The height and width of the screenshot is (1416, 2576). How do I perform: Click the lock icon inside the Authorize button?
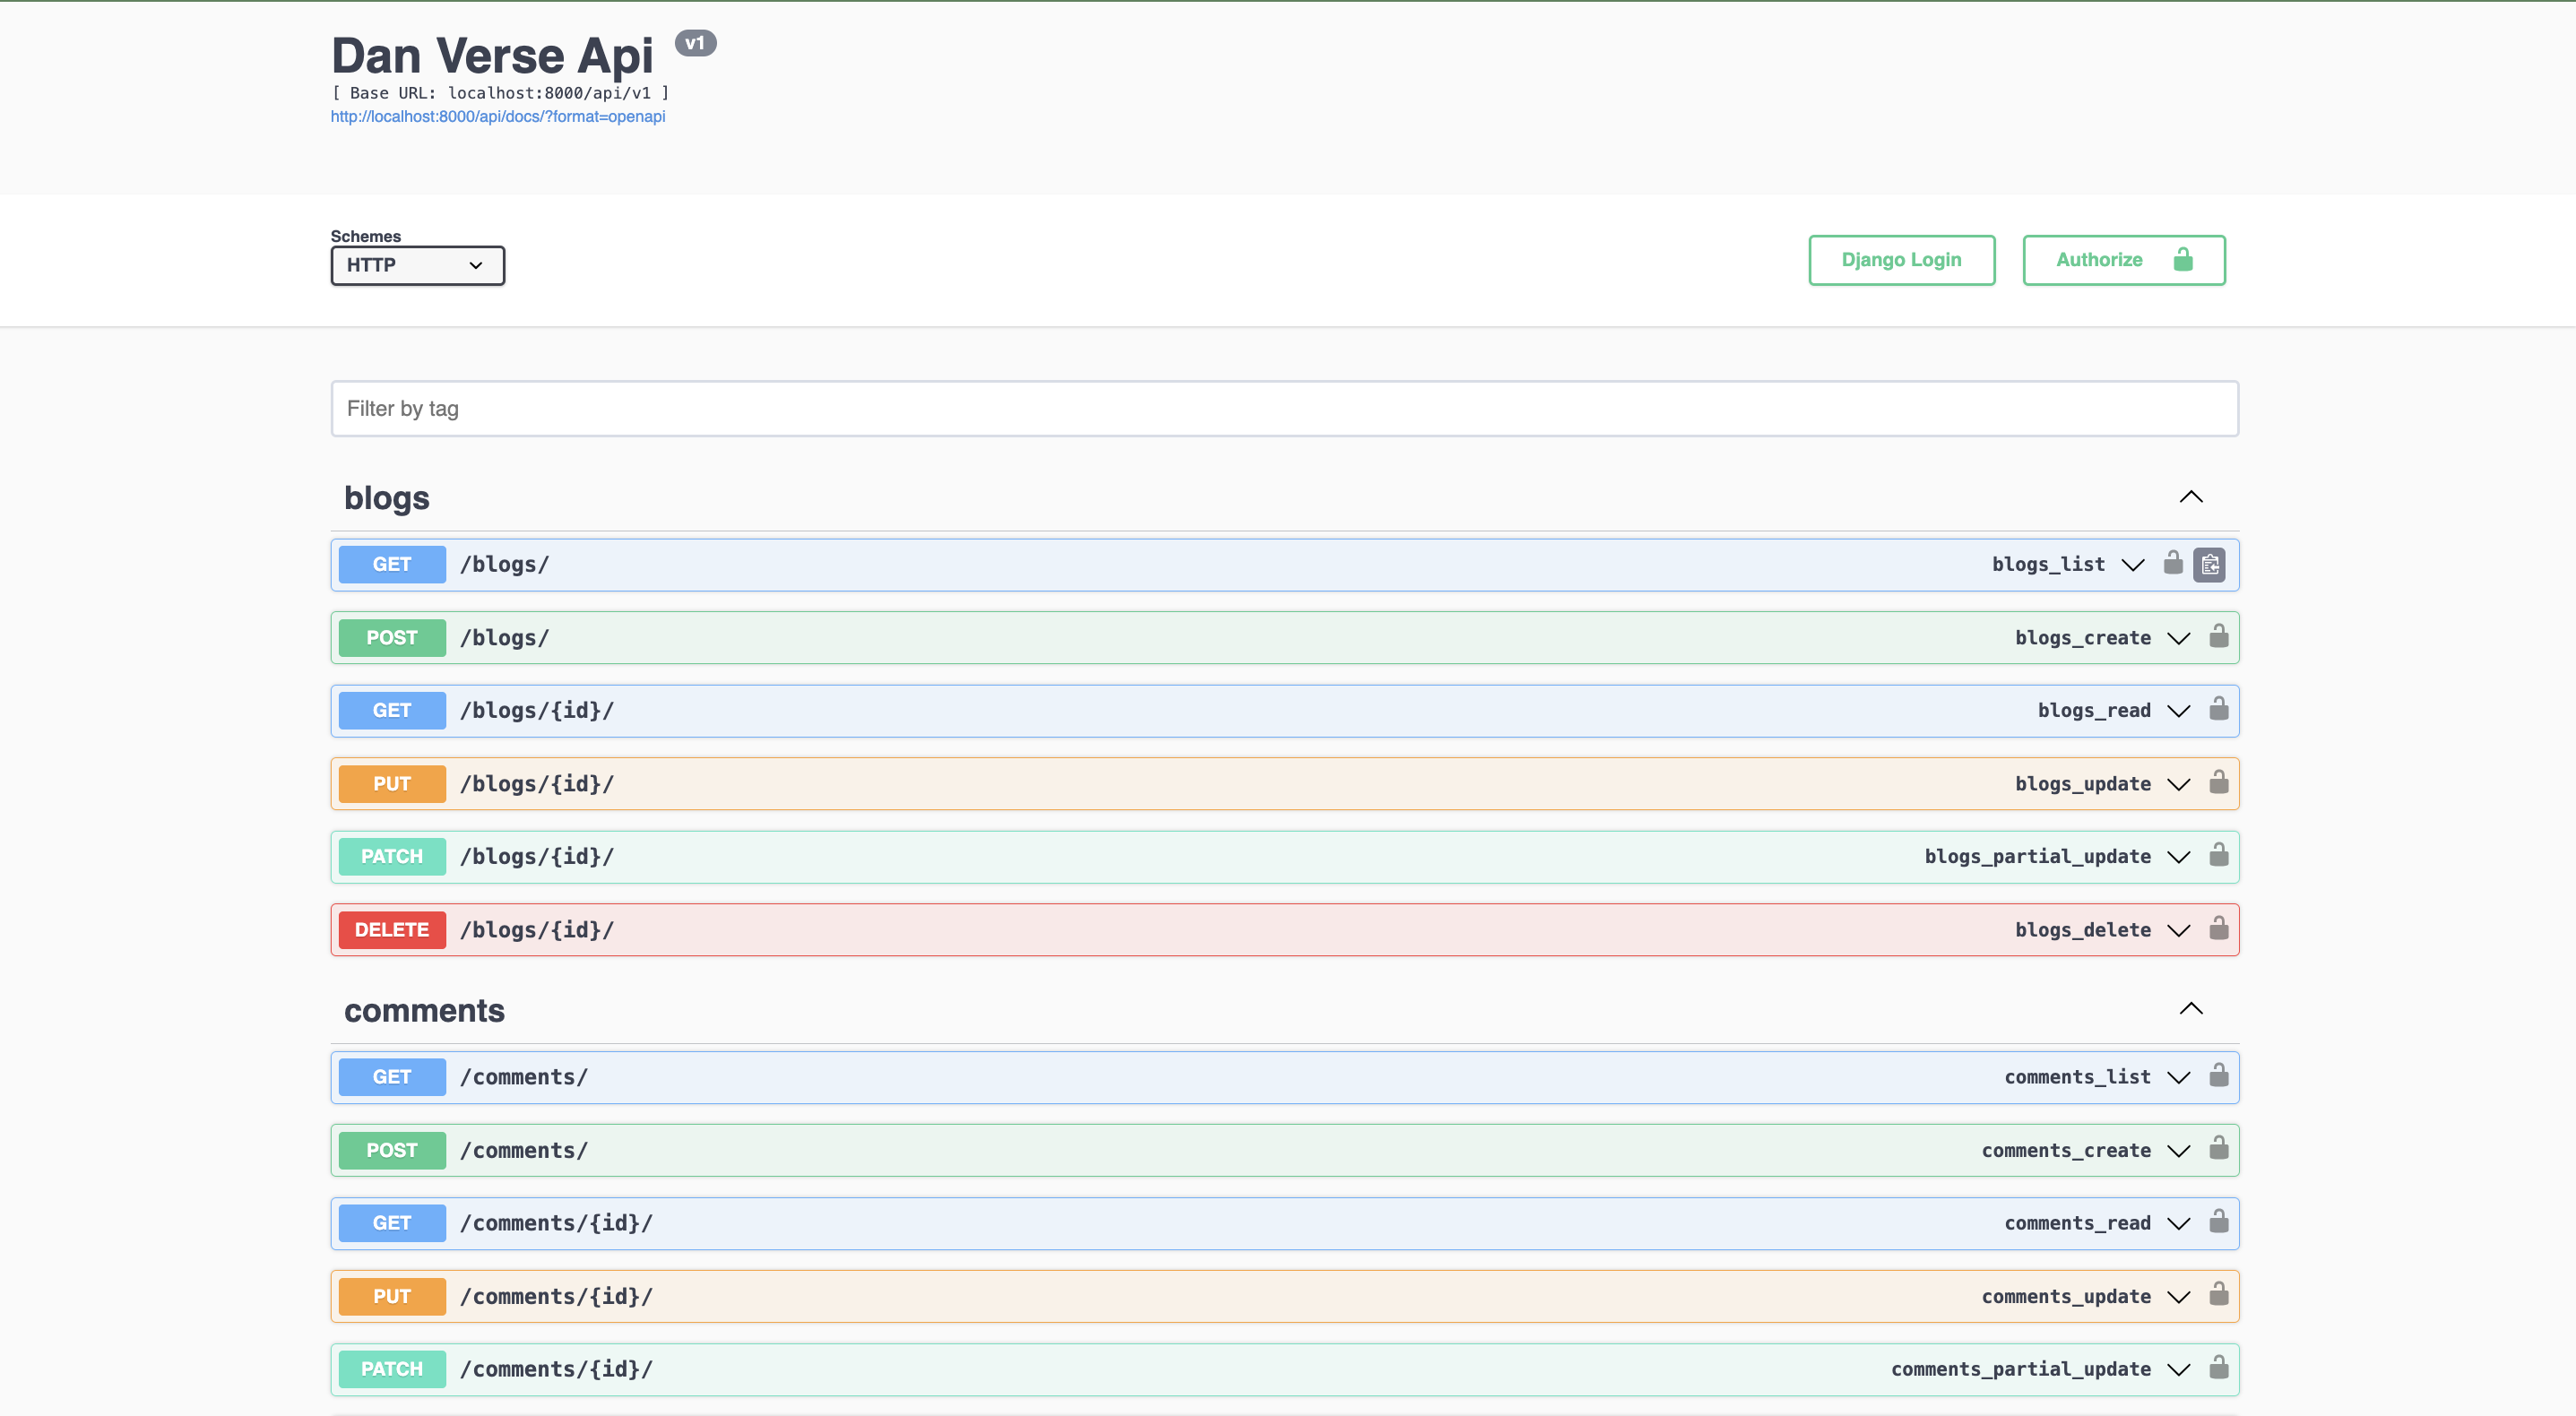(x=2181, y=259)
